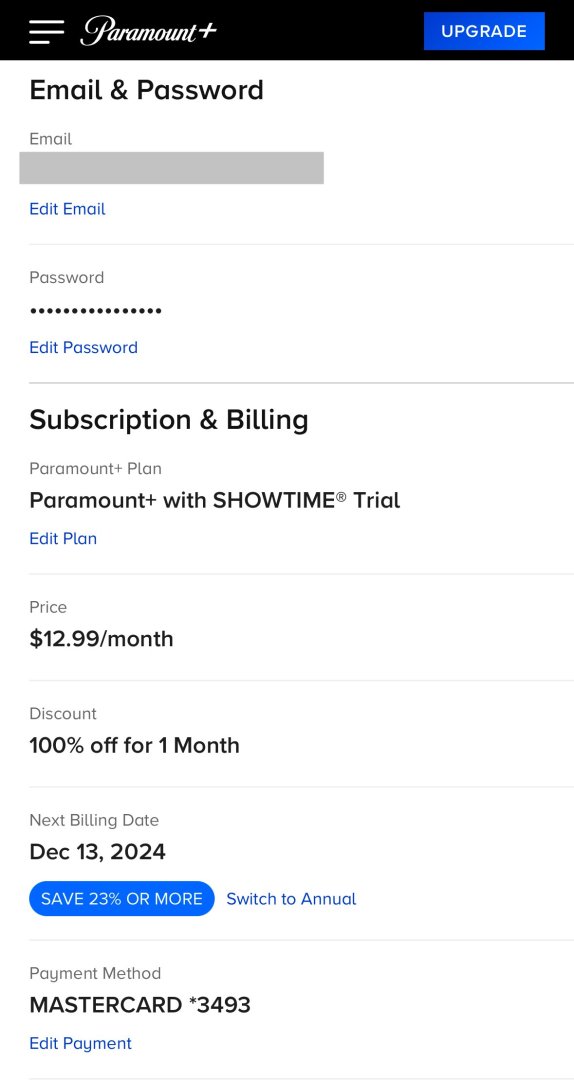The width and height of the screenshot is (574, 1080).
Task: Click the Email & Password heading
Action: [x=146, y=90]
